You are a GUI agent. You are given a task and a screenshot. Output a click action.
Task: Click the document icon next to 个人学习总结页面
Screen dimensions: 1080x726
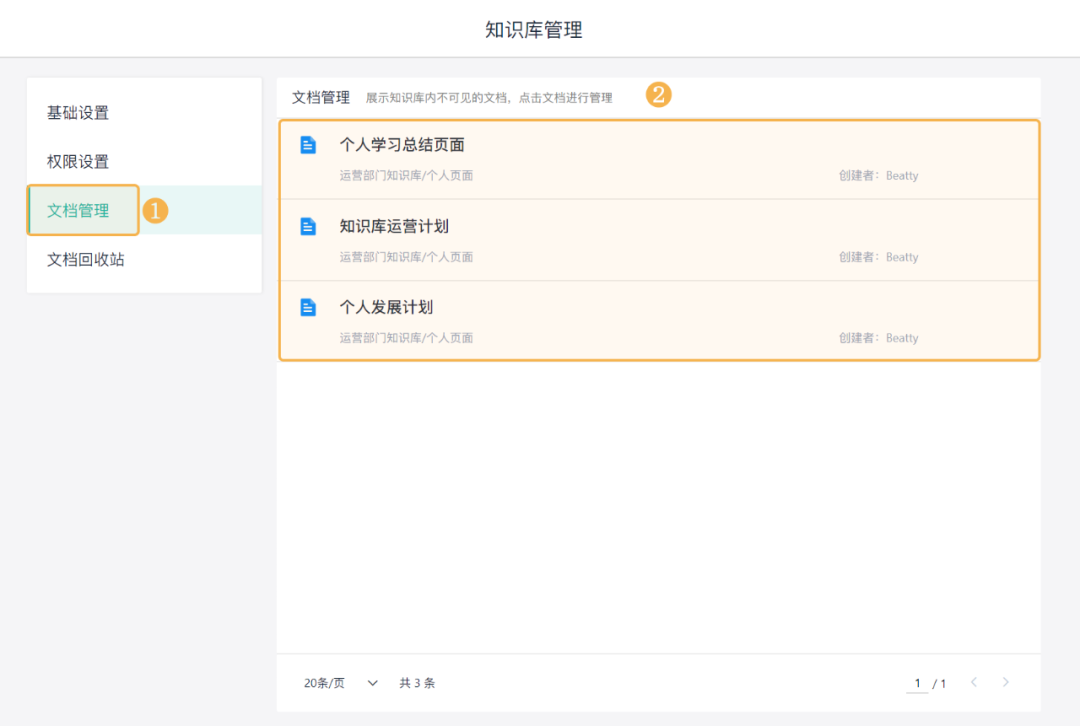pyautogui.click(x=307, y=144)
